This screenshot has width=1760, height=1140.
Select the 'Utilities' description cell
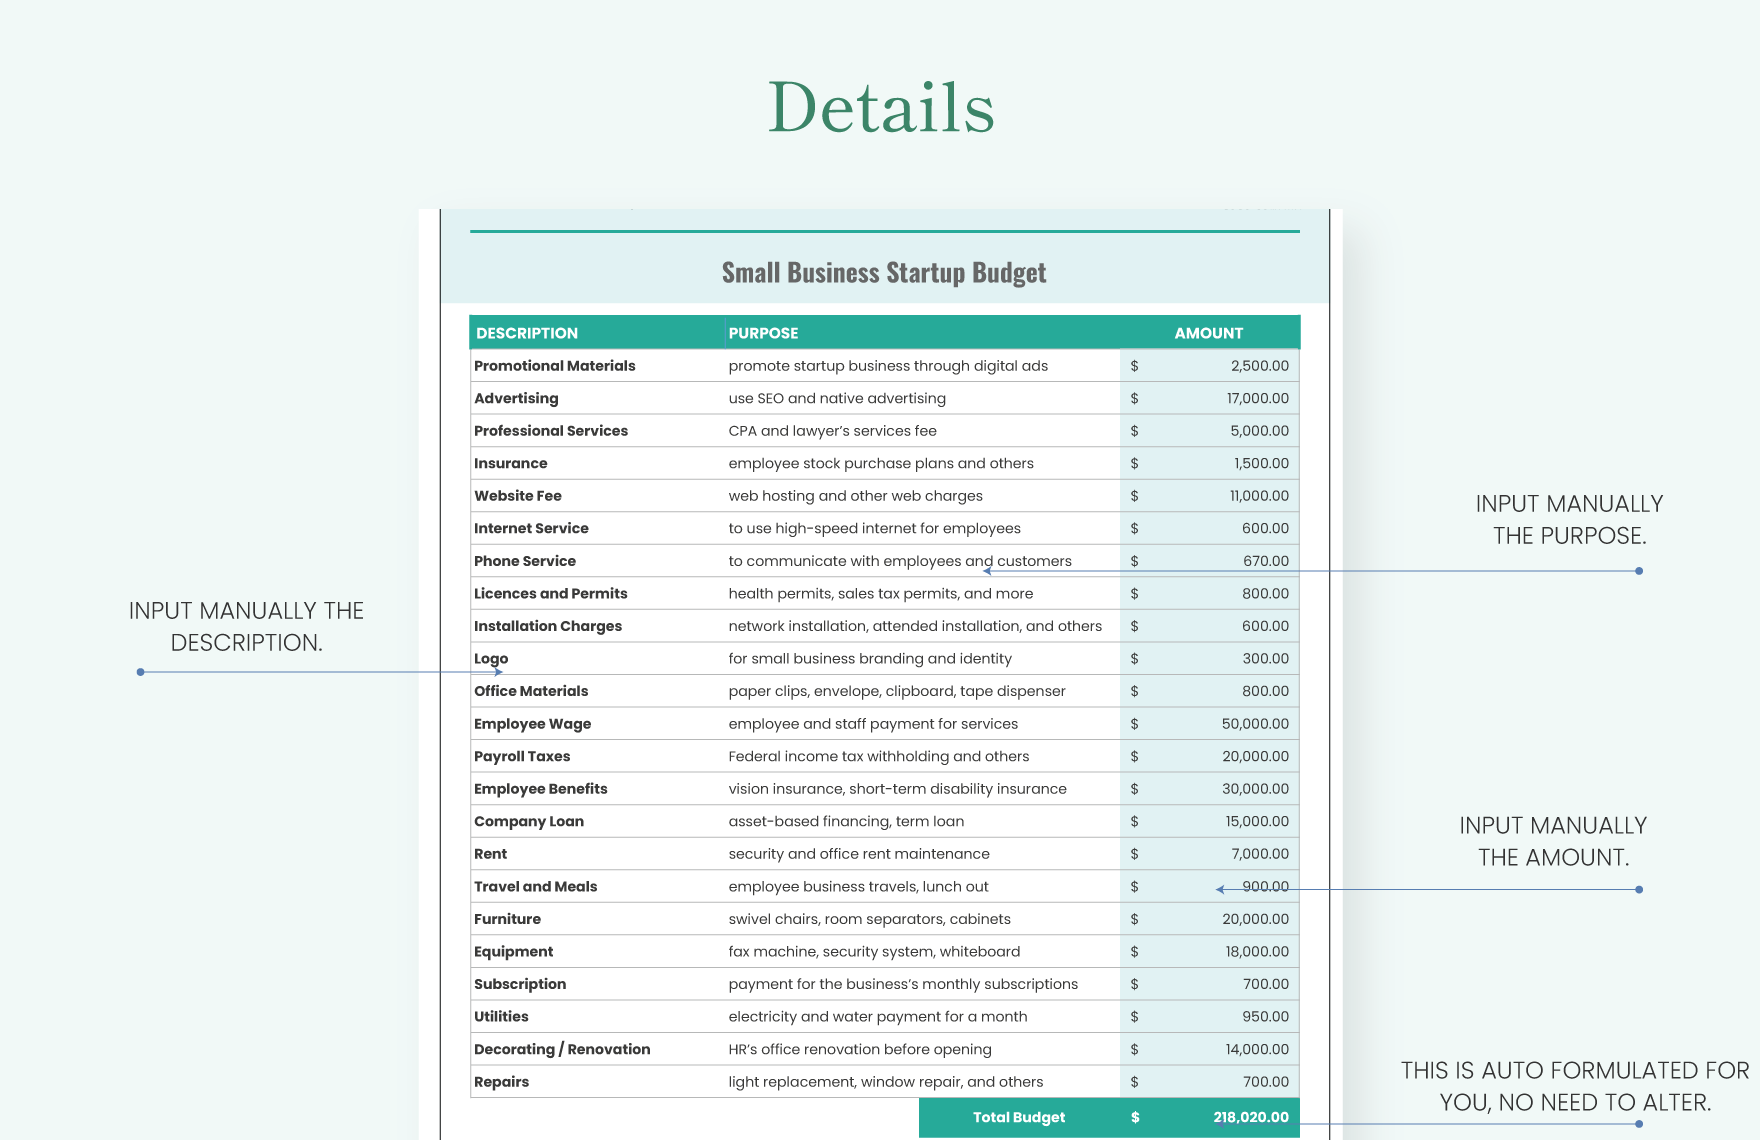pos(501,1016)
